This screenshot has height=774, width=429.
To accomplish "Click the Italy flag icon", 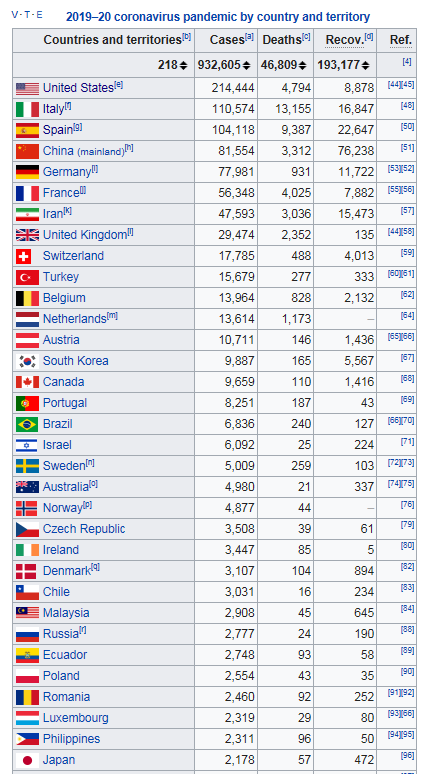I will tap(27, 109).
